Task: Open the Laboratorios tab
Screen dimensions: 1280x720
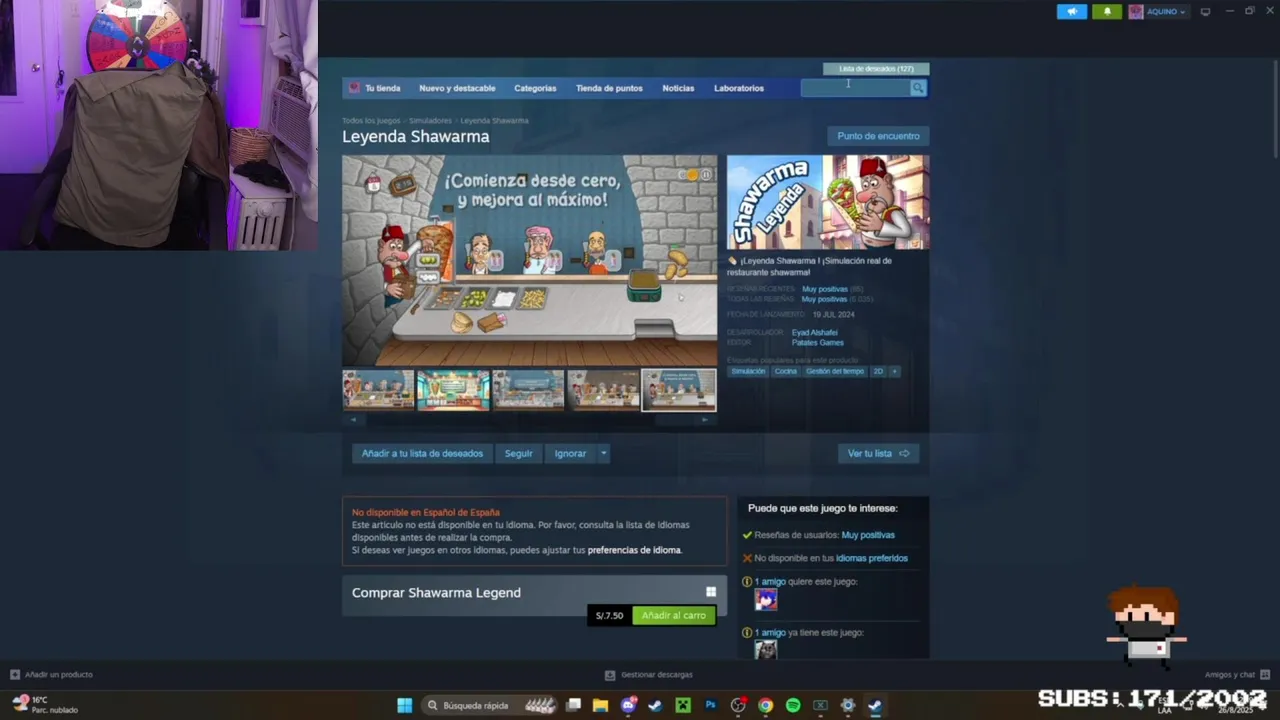Action: [x=739, y=88]
